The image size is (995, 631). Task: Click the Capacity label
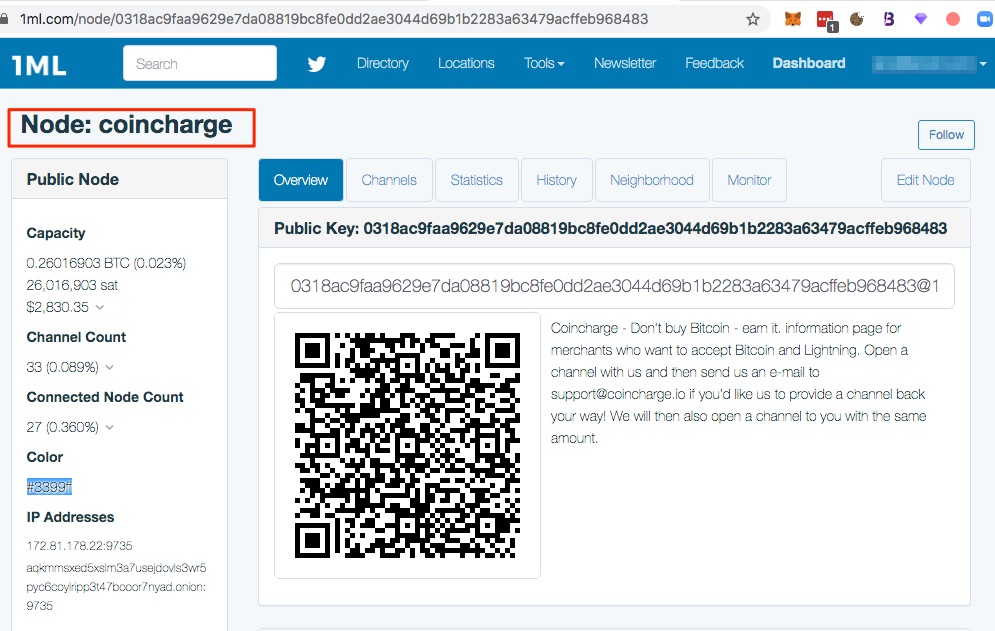[56, 233]
